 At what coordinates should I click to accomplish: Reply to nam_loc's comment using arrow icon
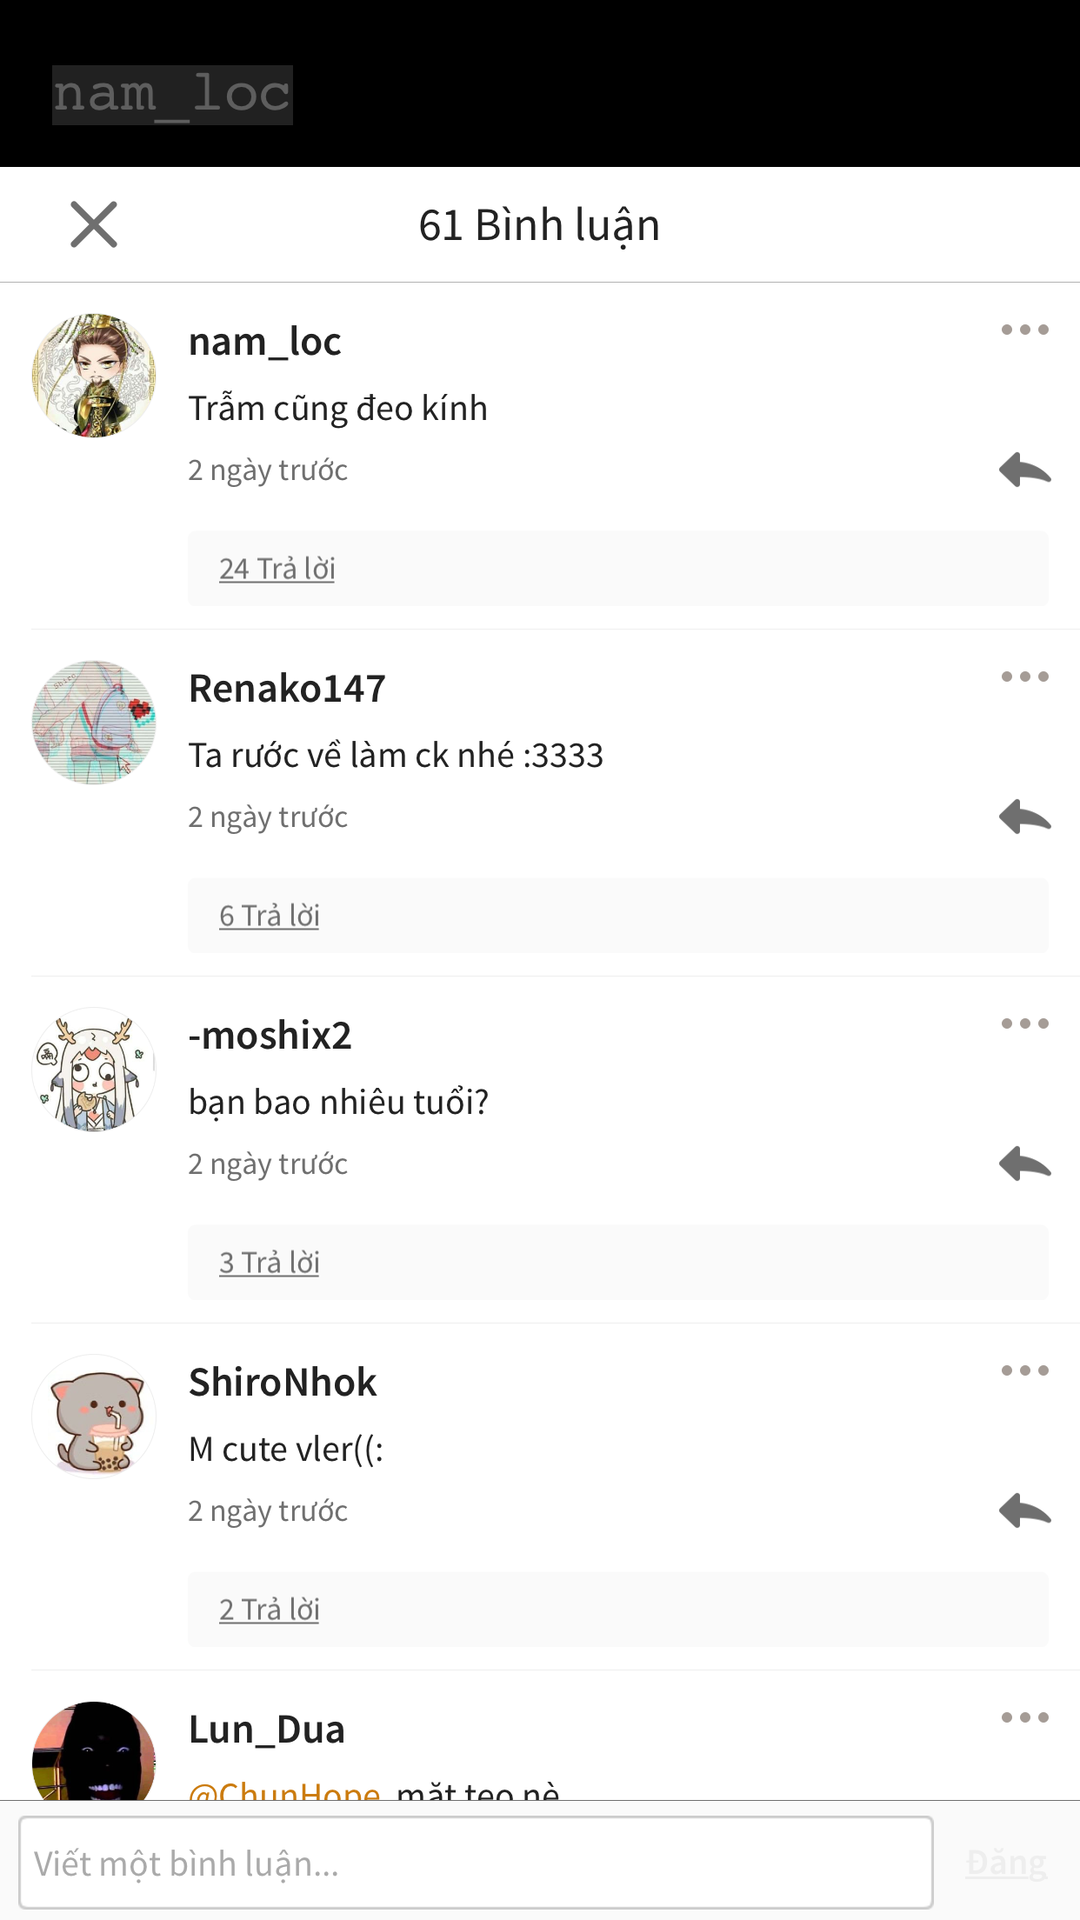1025,469
